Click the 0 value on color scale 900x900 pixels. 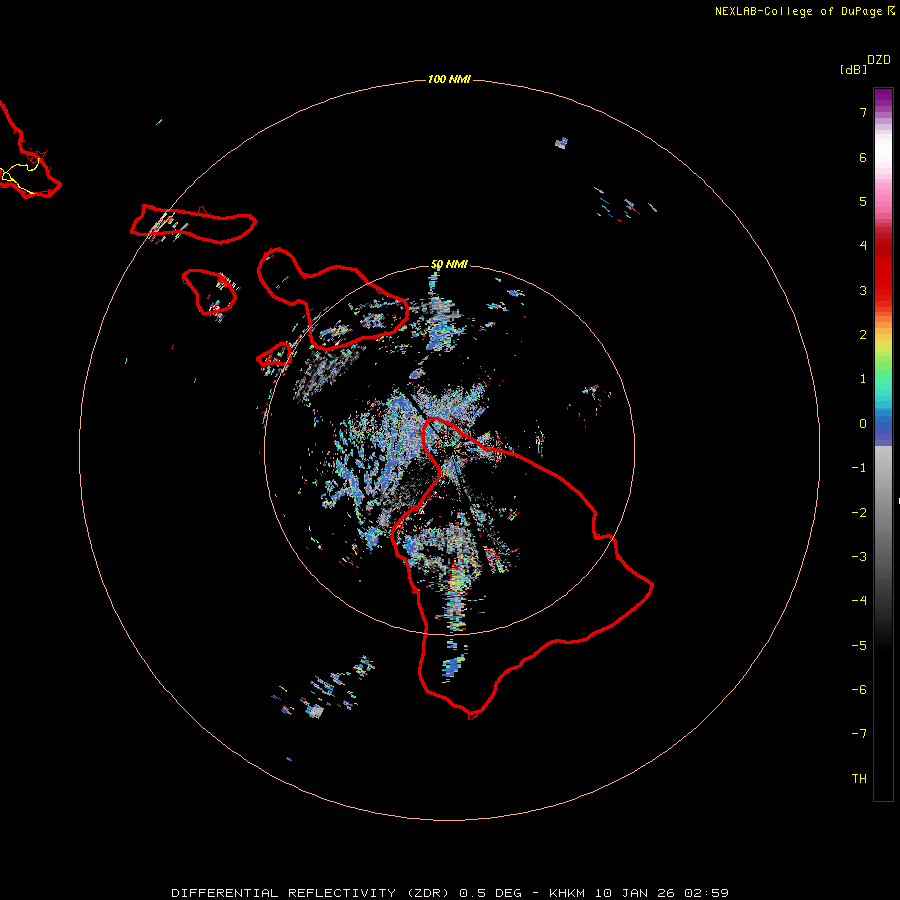(863, 424)
